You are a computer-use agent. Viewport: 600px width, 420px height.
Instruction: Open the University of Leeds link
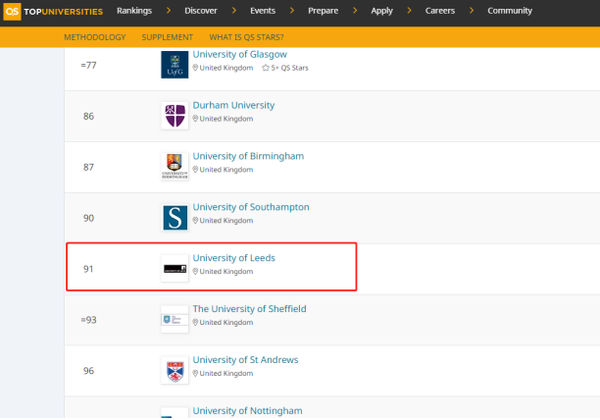tap(234, 258)
